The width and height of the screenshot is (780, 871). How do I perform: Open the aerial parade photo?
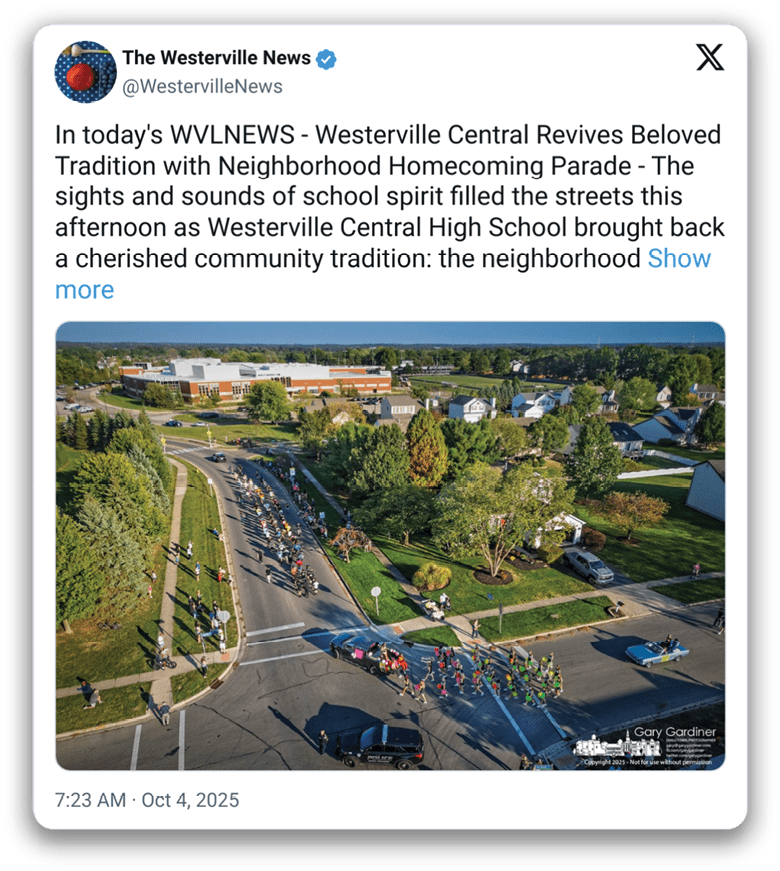click(390, 545)
